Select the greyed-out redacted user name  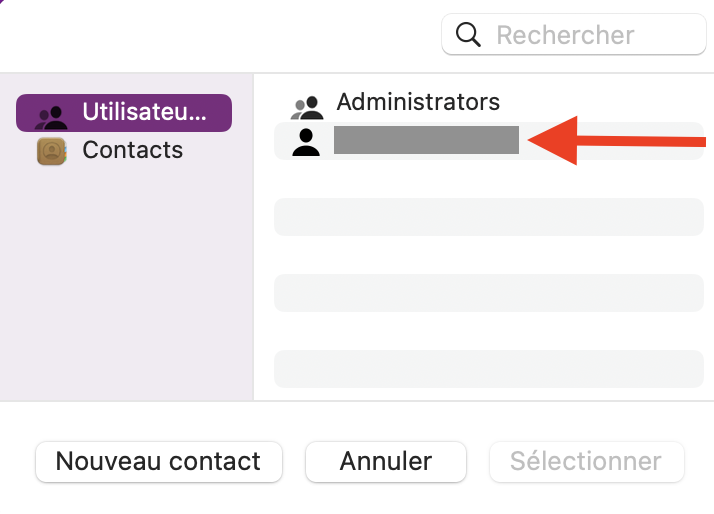pyautogui.click(x=426, y=140)
